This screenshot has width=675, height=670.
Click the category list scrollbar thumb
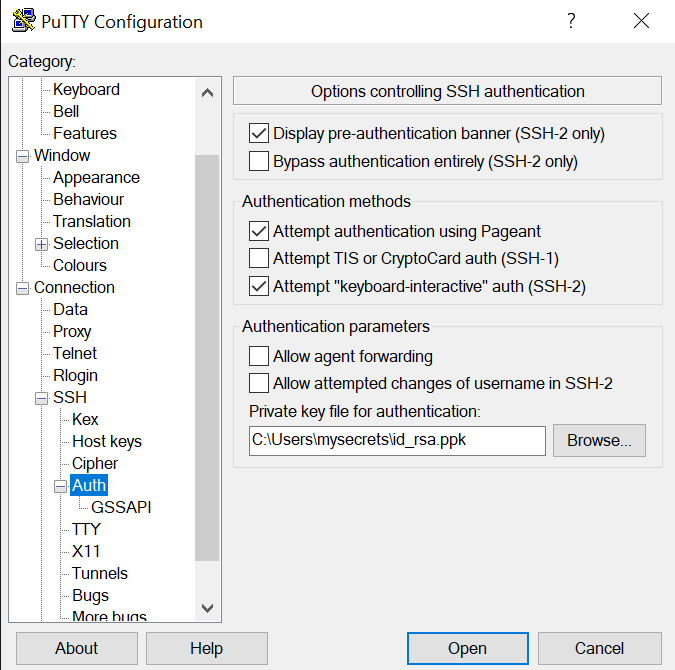tap(207, 357)
